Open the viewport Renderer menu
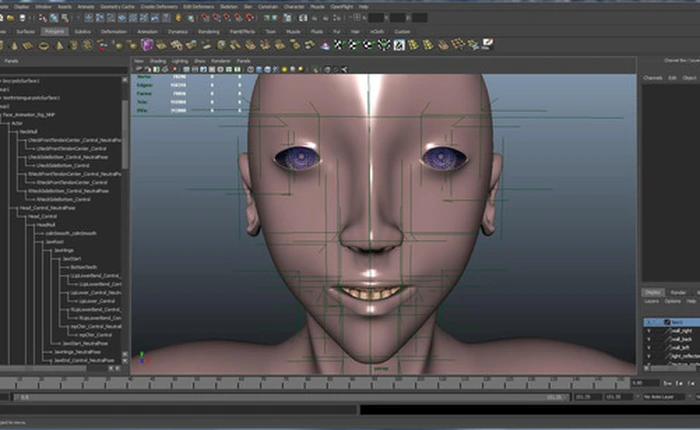 [x=221, y=61]
